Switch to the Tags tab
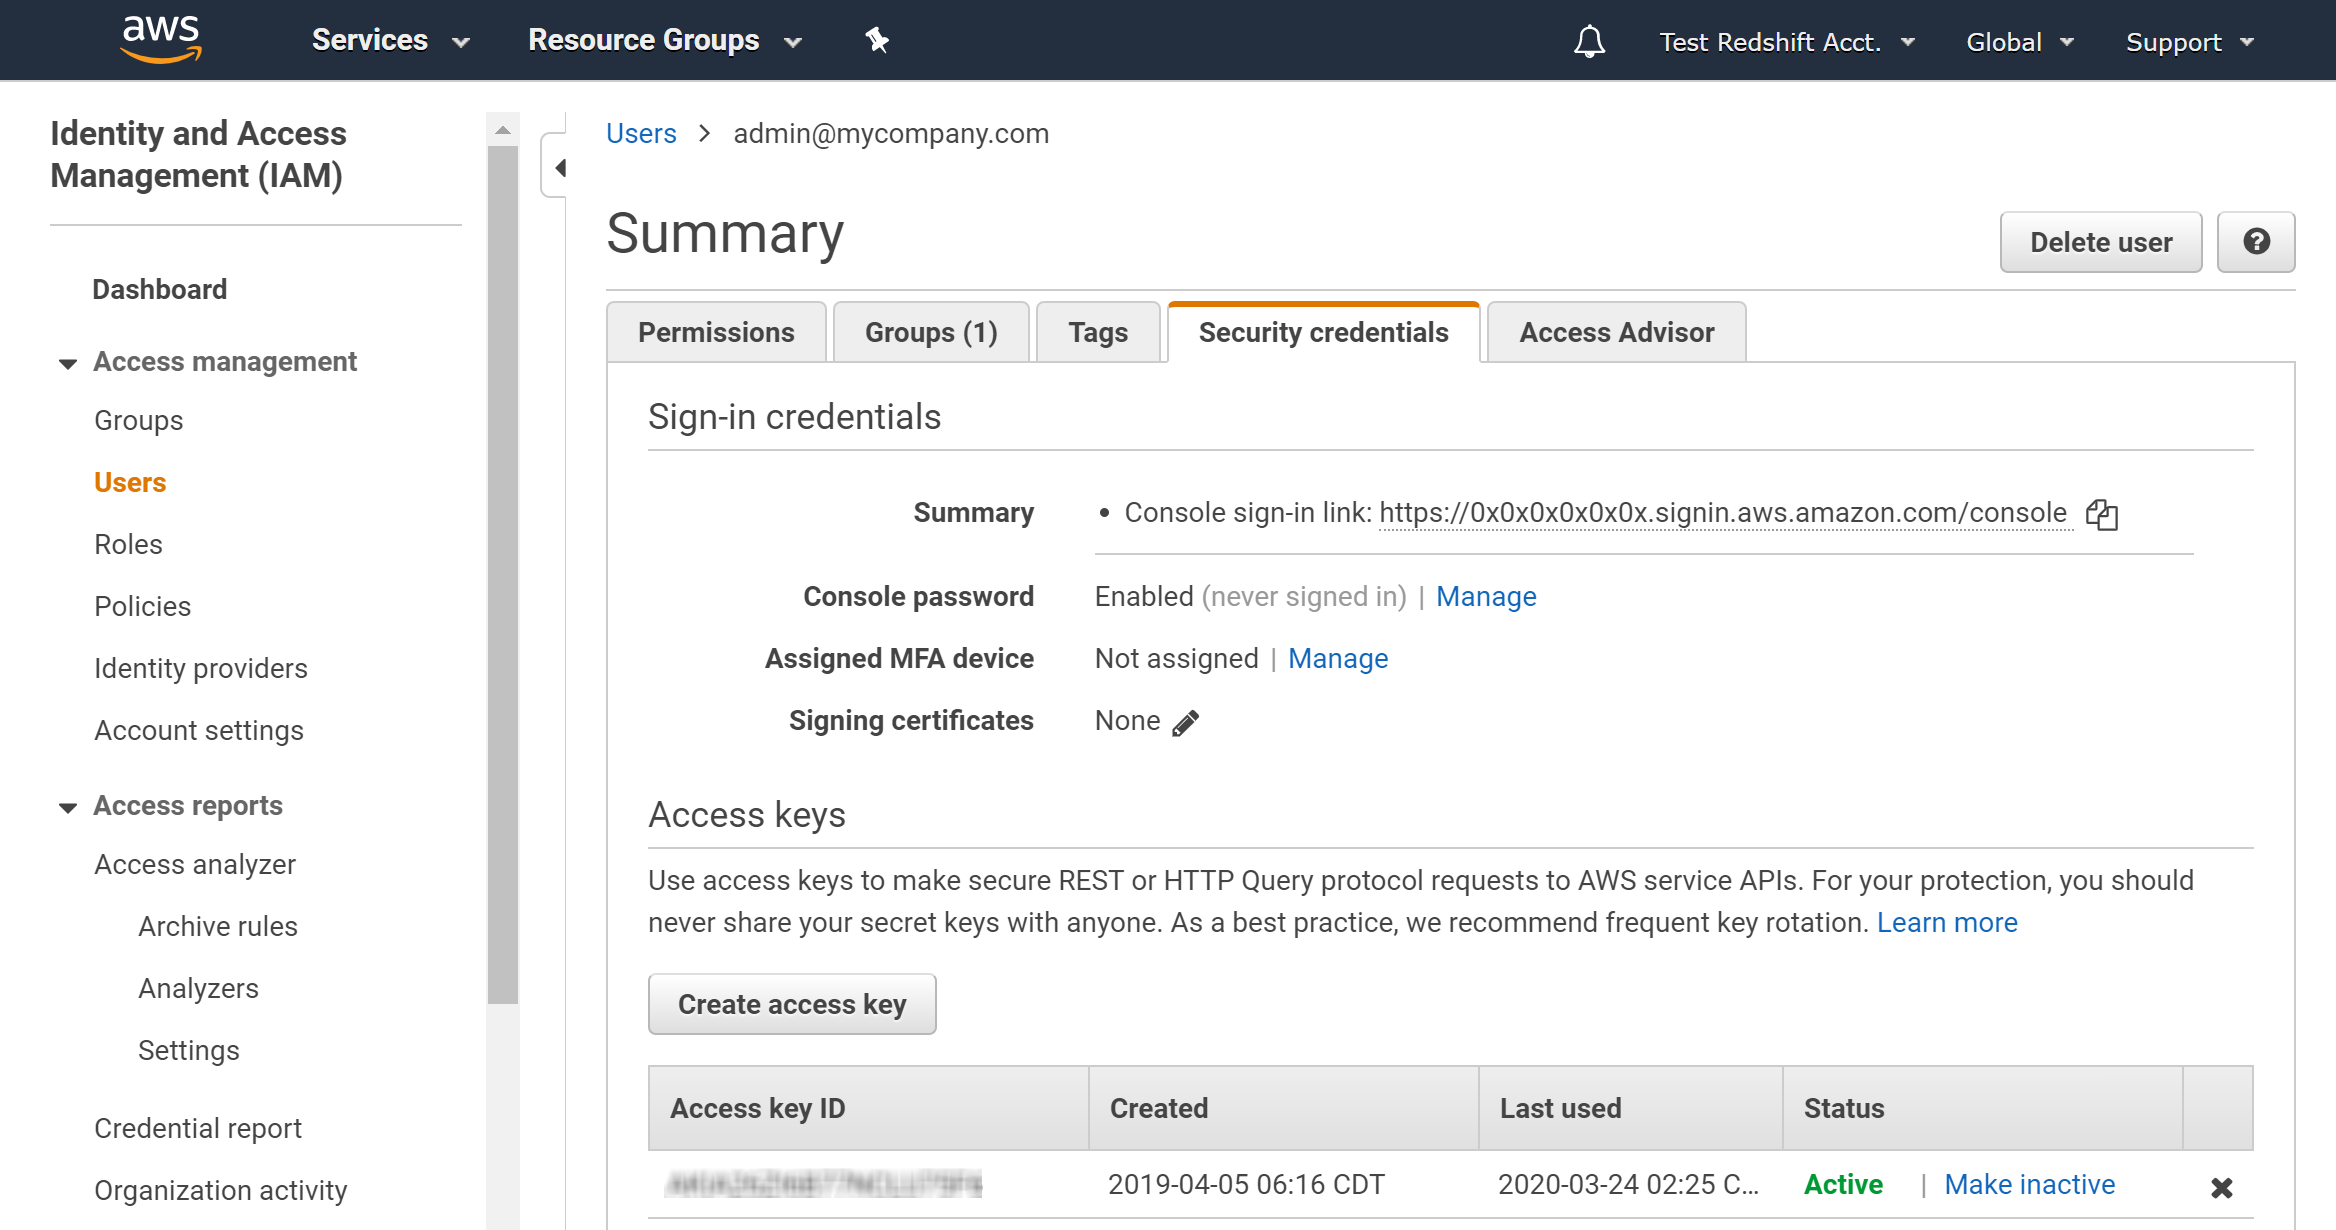The height and width of the screenshot is (1230, 2336). [1098, 332]
